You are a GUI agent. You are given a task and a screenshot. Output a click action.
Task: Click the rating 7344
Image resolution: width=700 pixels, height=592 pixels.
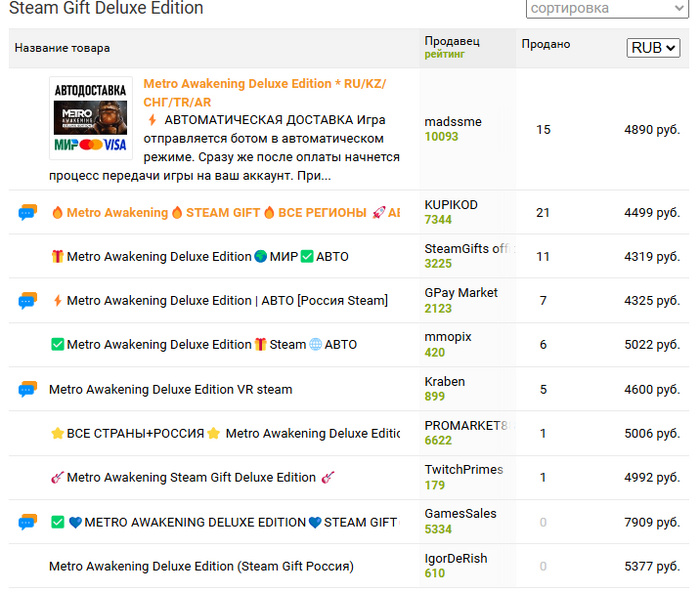click(x=438, y=220)
